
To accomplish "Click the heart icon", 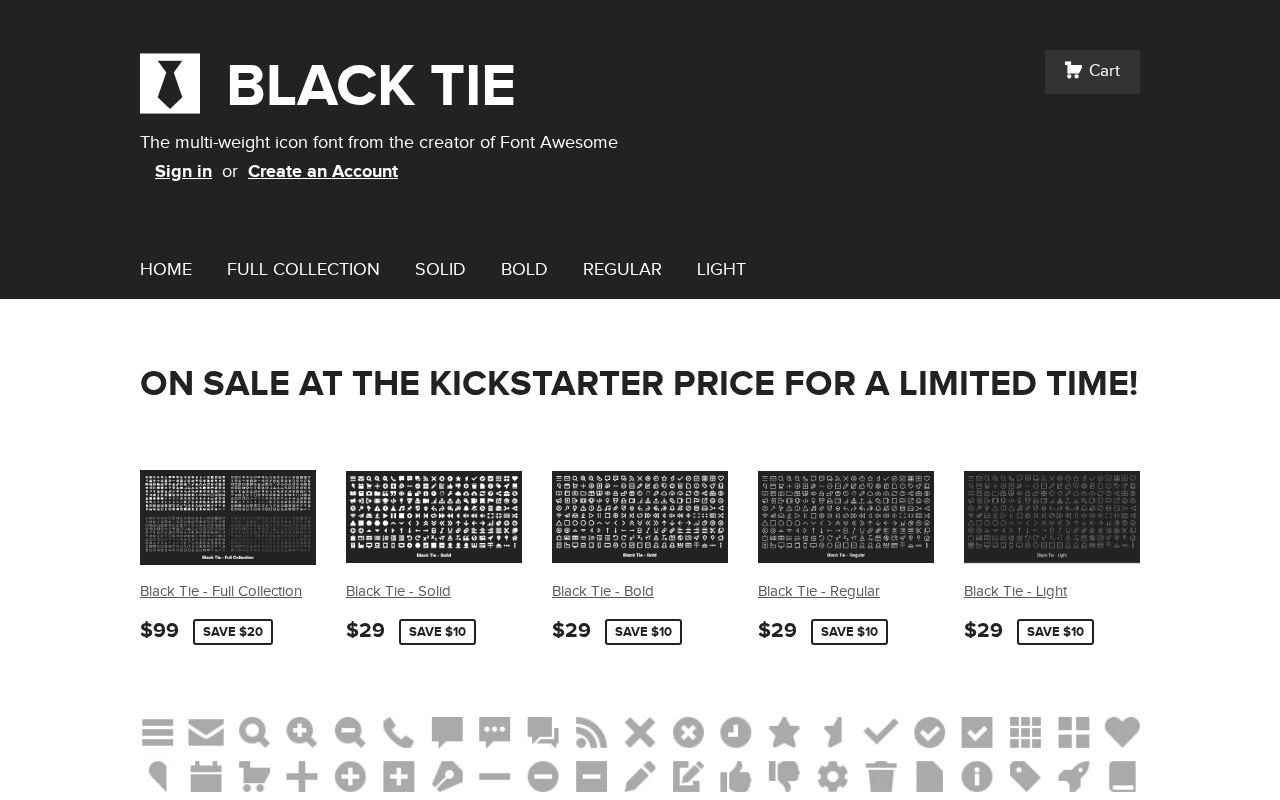I will 1122,732.
